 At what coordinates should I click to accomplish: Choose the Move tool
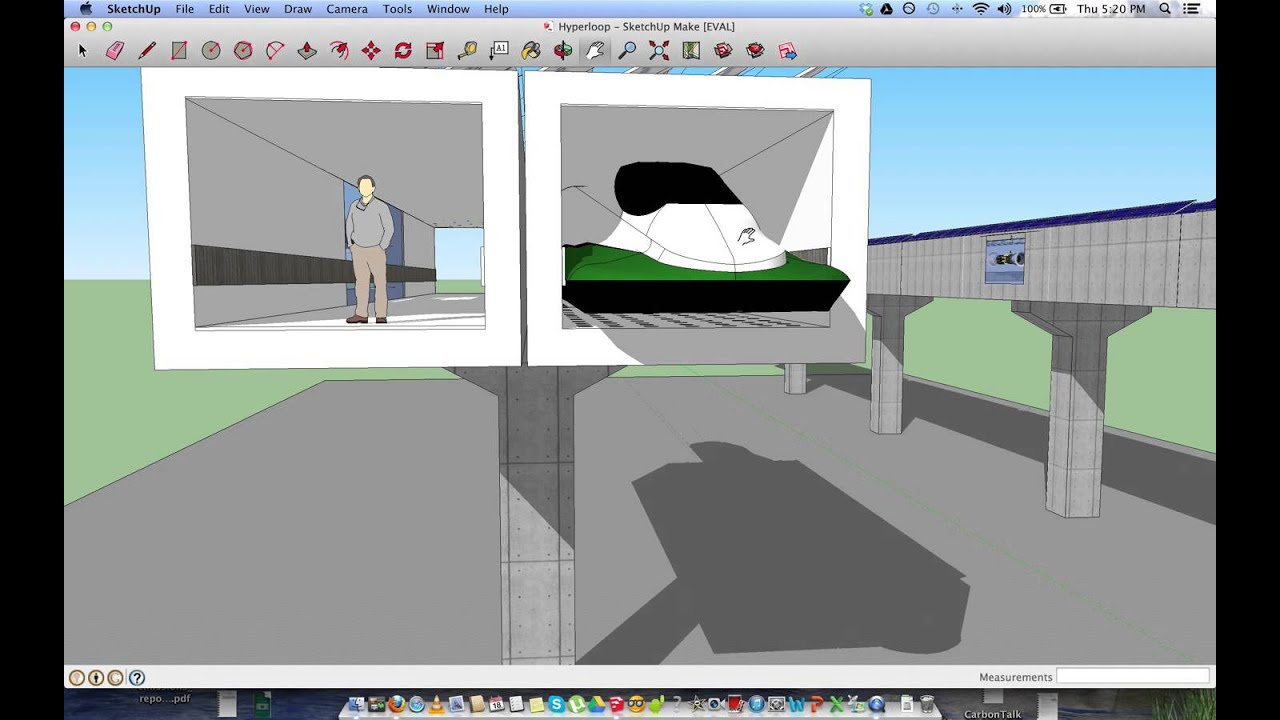click(371, 50)
